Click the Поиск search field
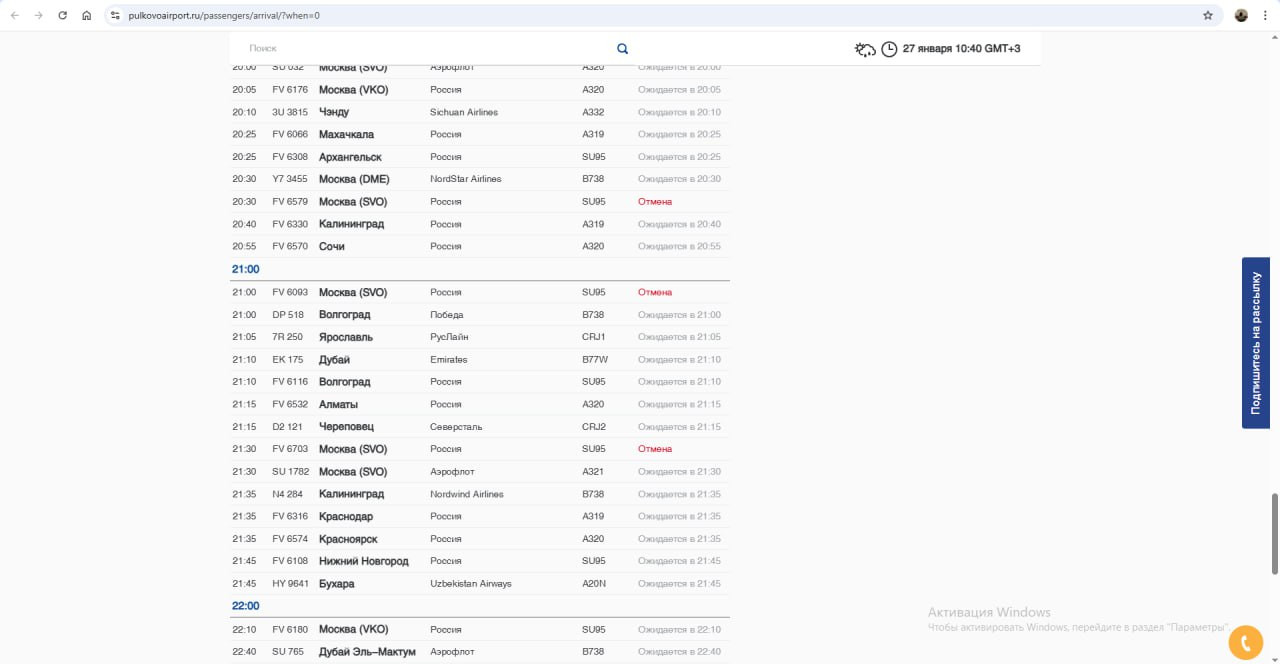Viewport: 1280px width, 664px height. [420, 49]
